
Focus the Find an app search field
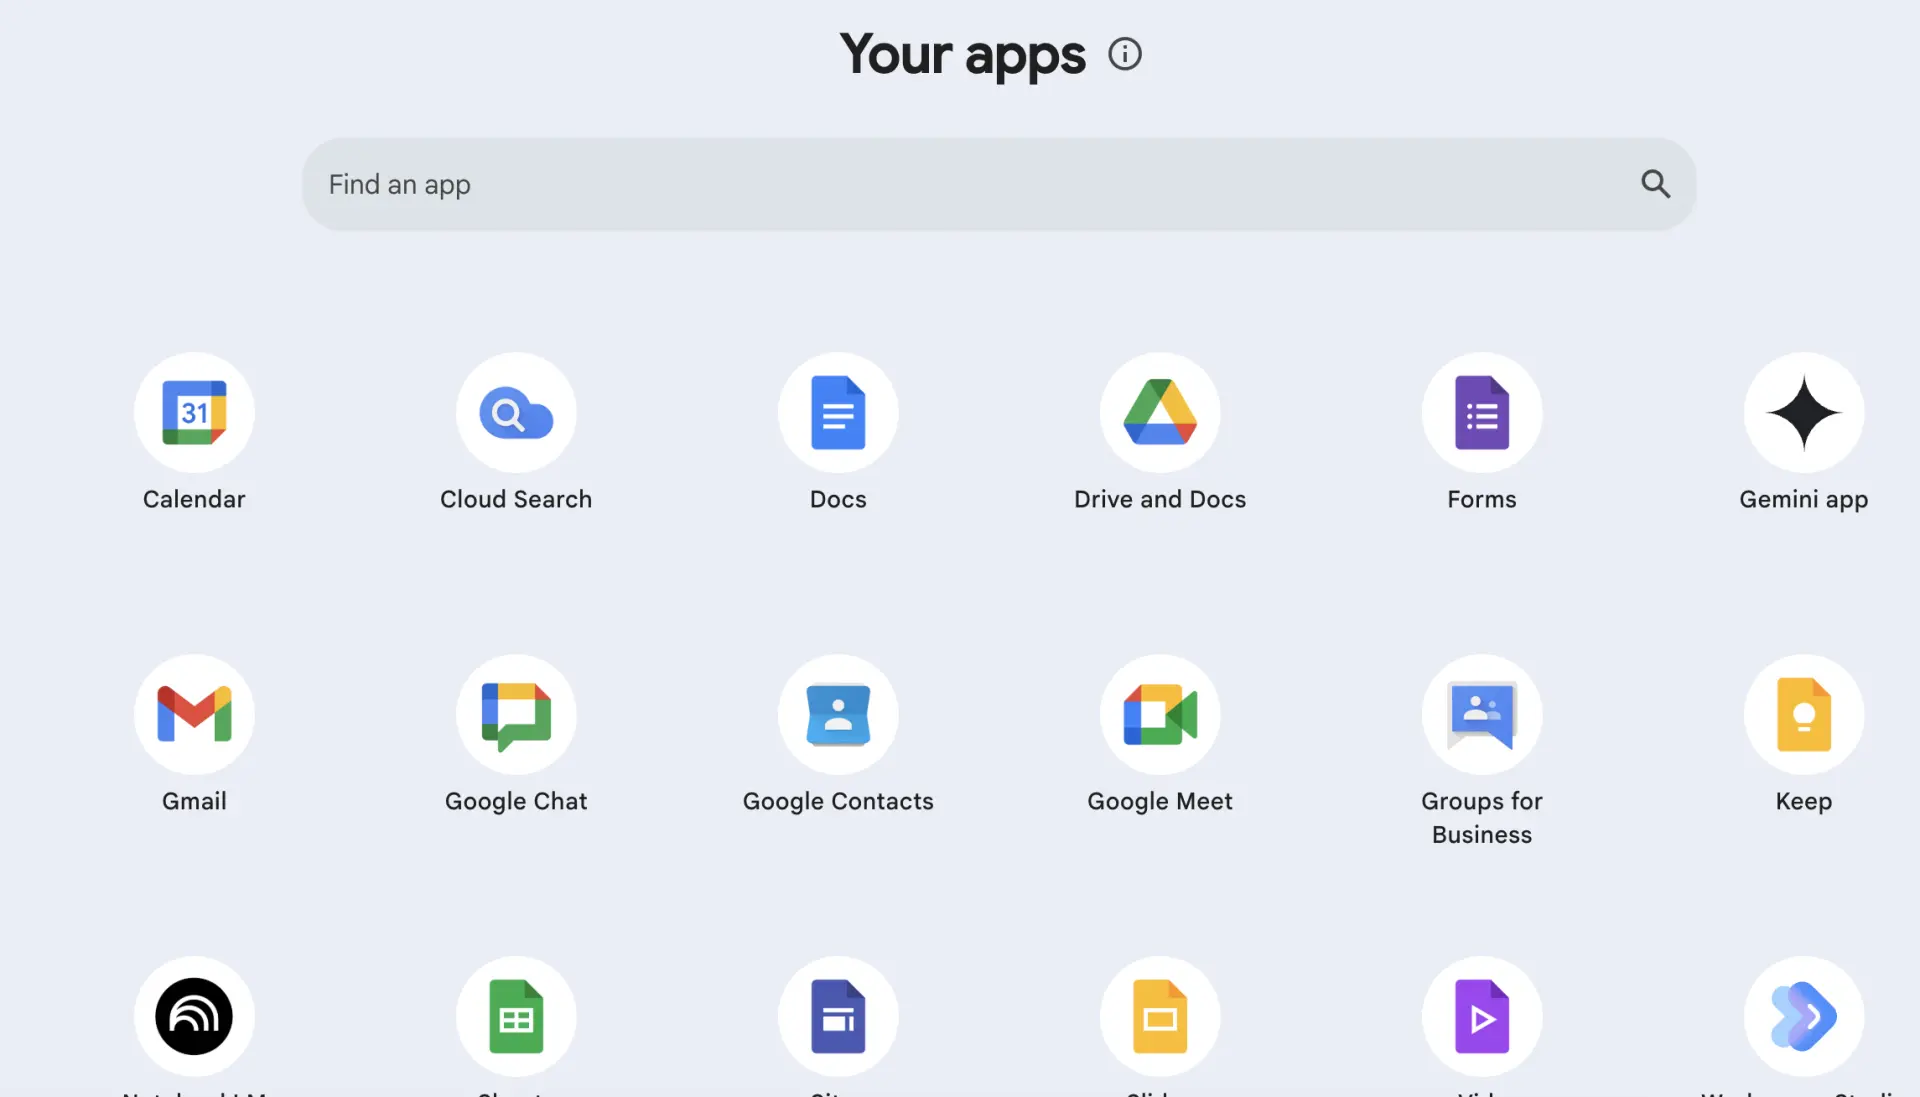coord(999,184)
